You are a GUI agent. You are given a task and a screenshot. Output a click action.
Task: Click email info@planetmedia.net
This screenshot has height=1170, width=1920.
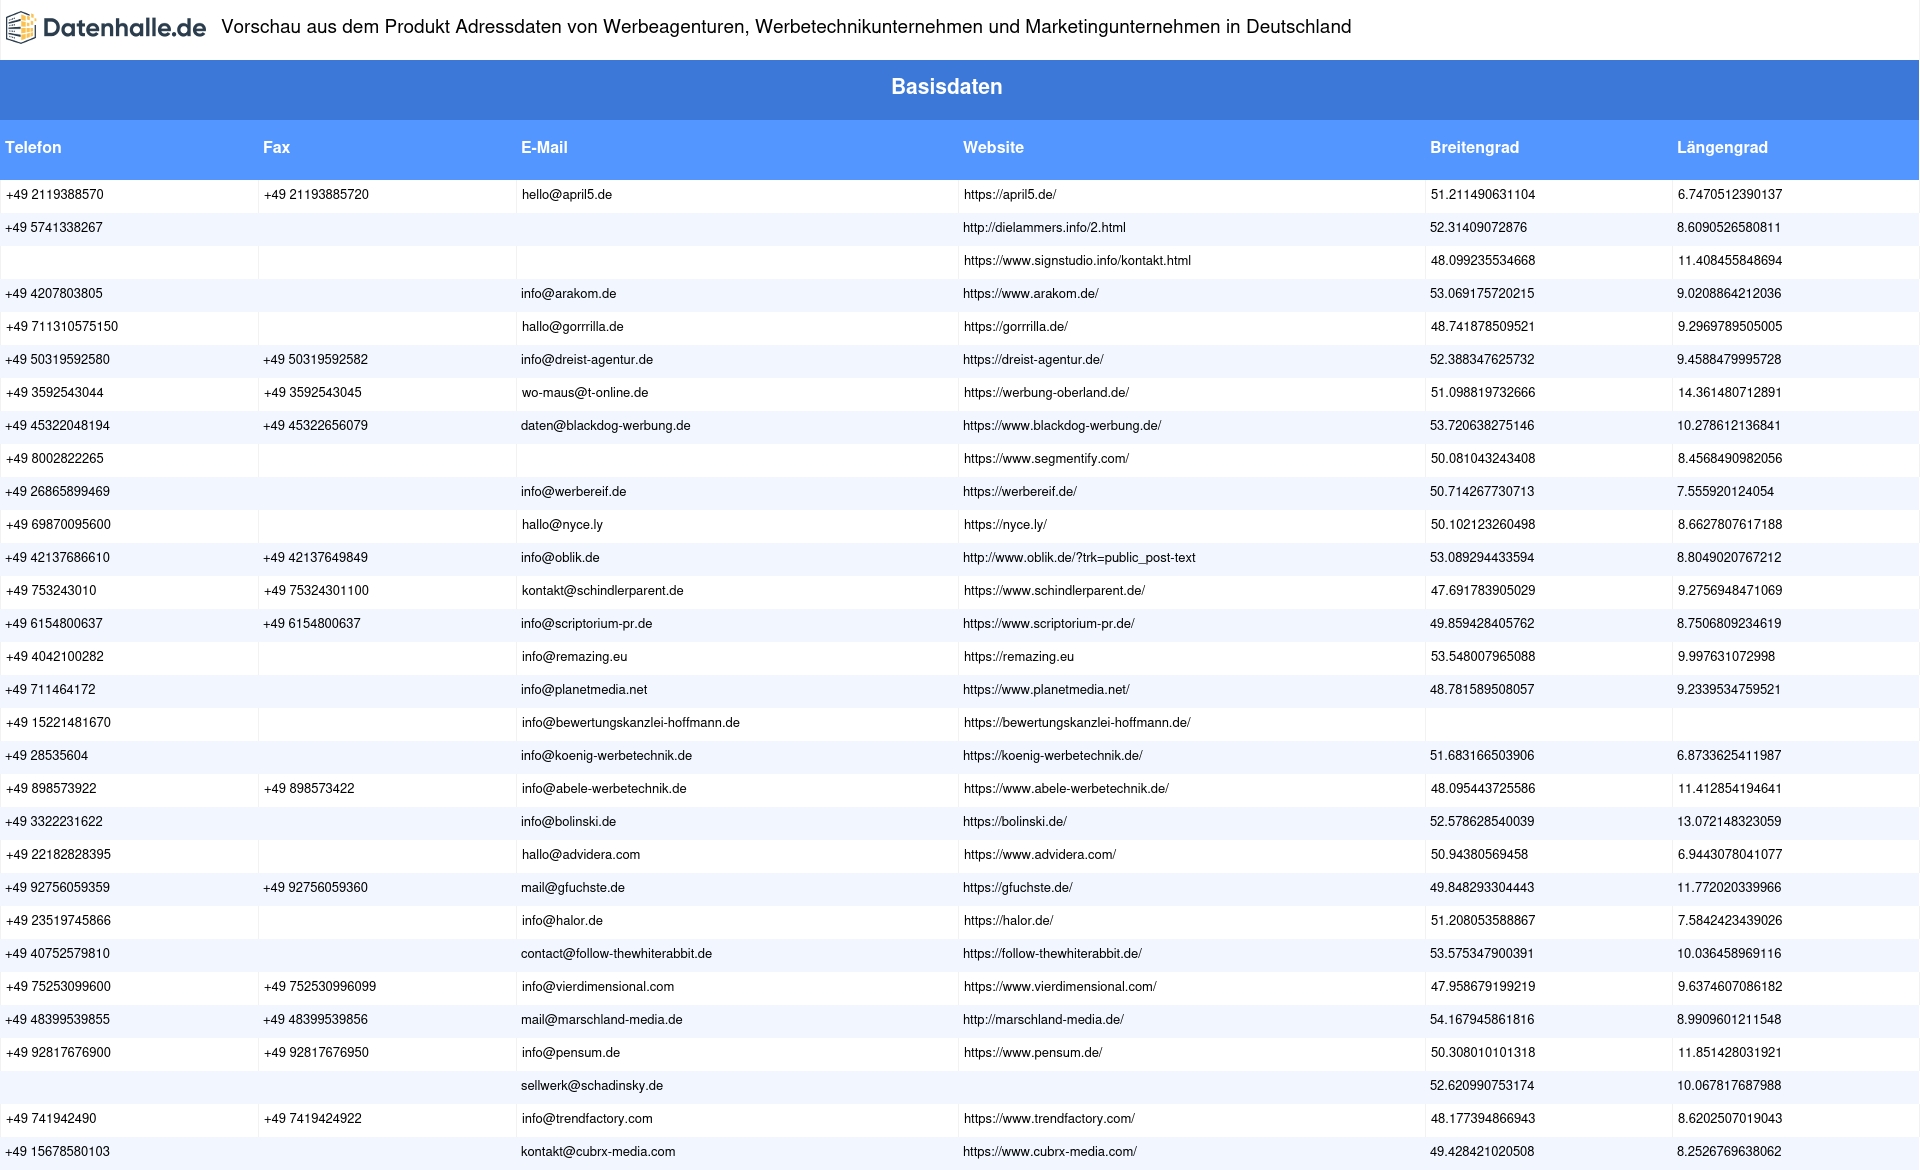click(584, 690)
